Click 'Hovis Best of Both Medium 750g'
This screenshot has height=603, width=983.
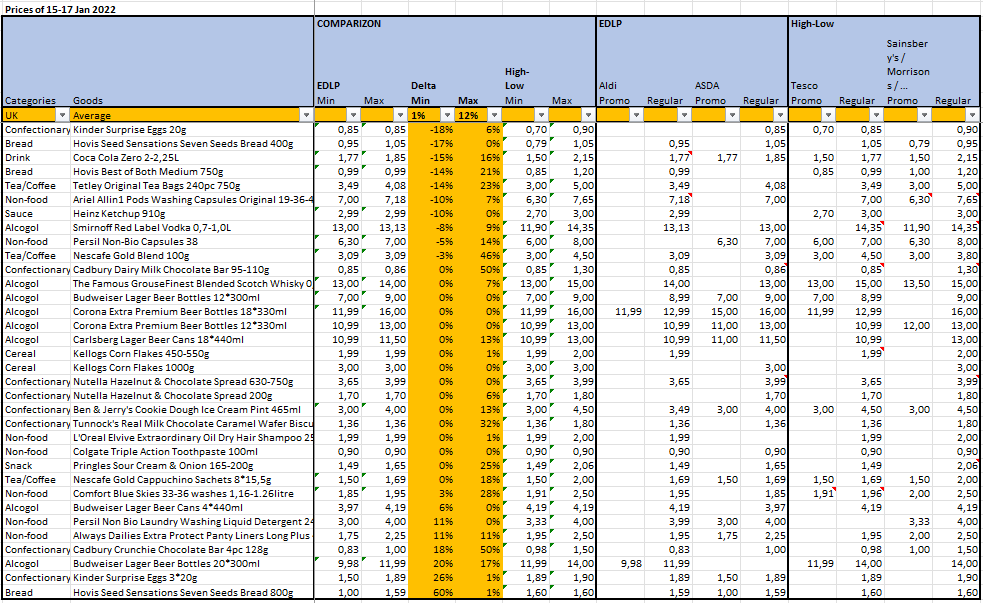point(148,172)
